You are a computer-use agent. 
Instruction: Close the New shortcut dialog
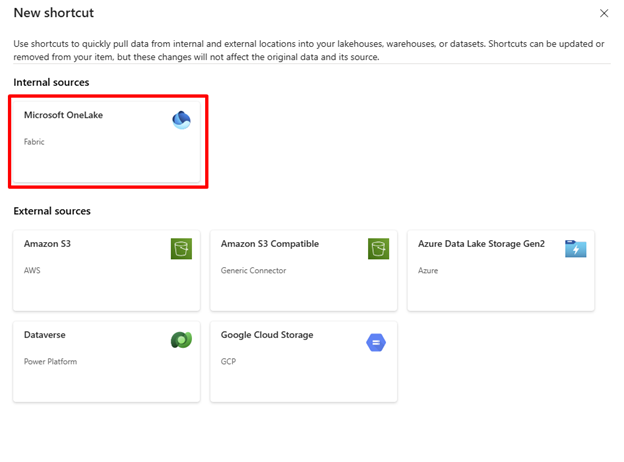[x=604, y=13]
